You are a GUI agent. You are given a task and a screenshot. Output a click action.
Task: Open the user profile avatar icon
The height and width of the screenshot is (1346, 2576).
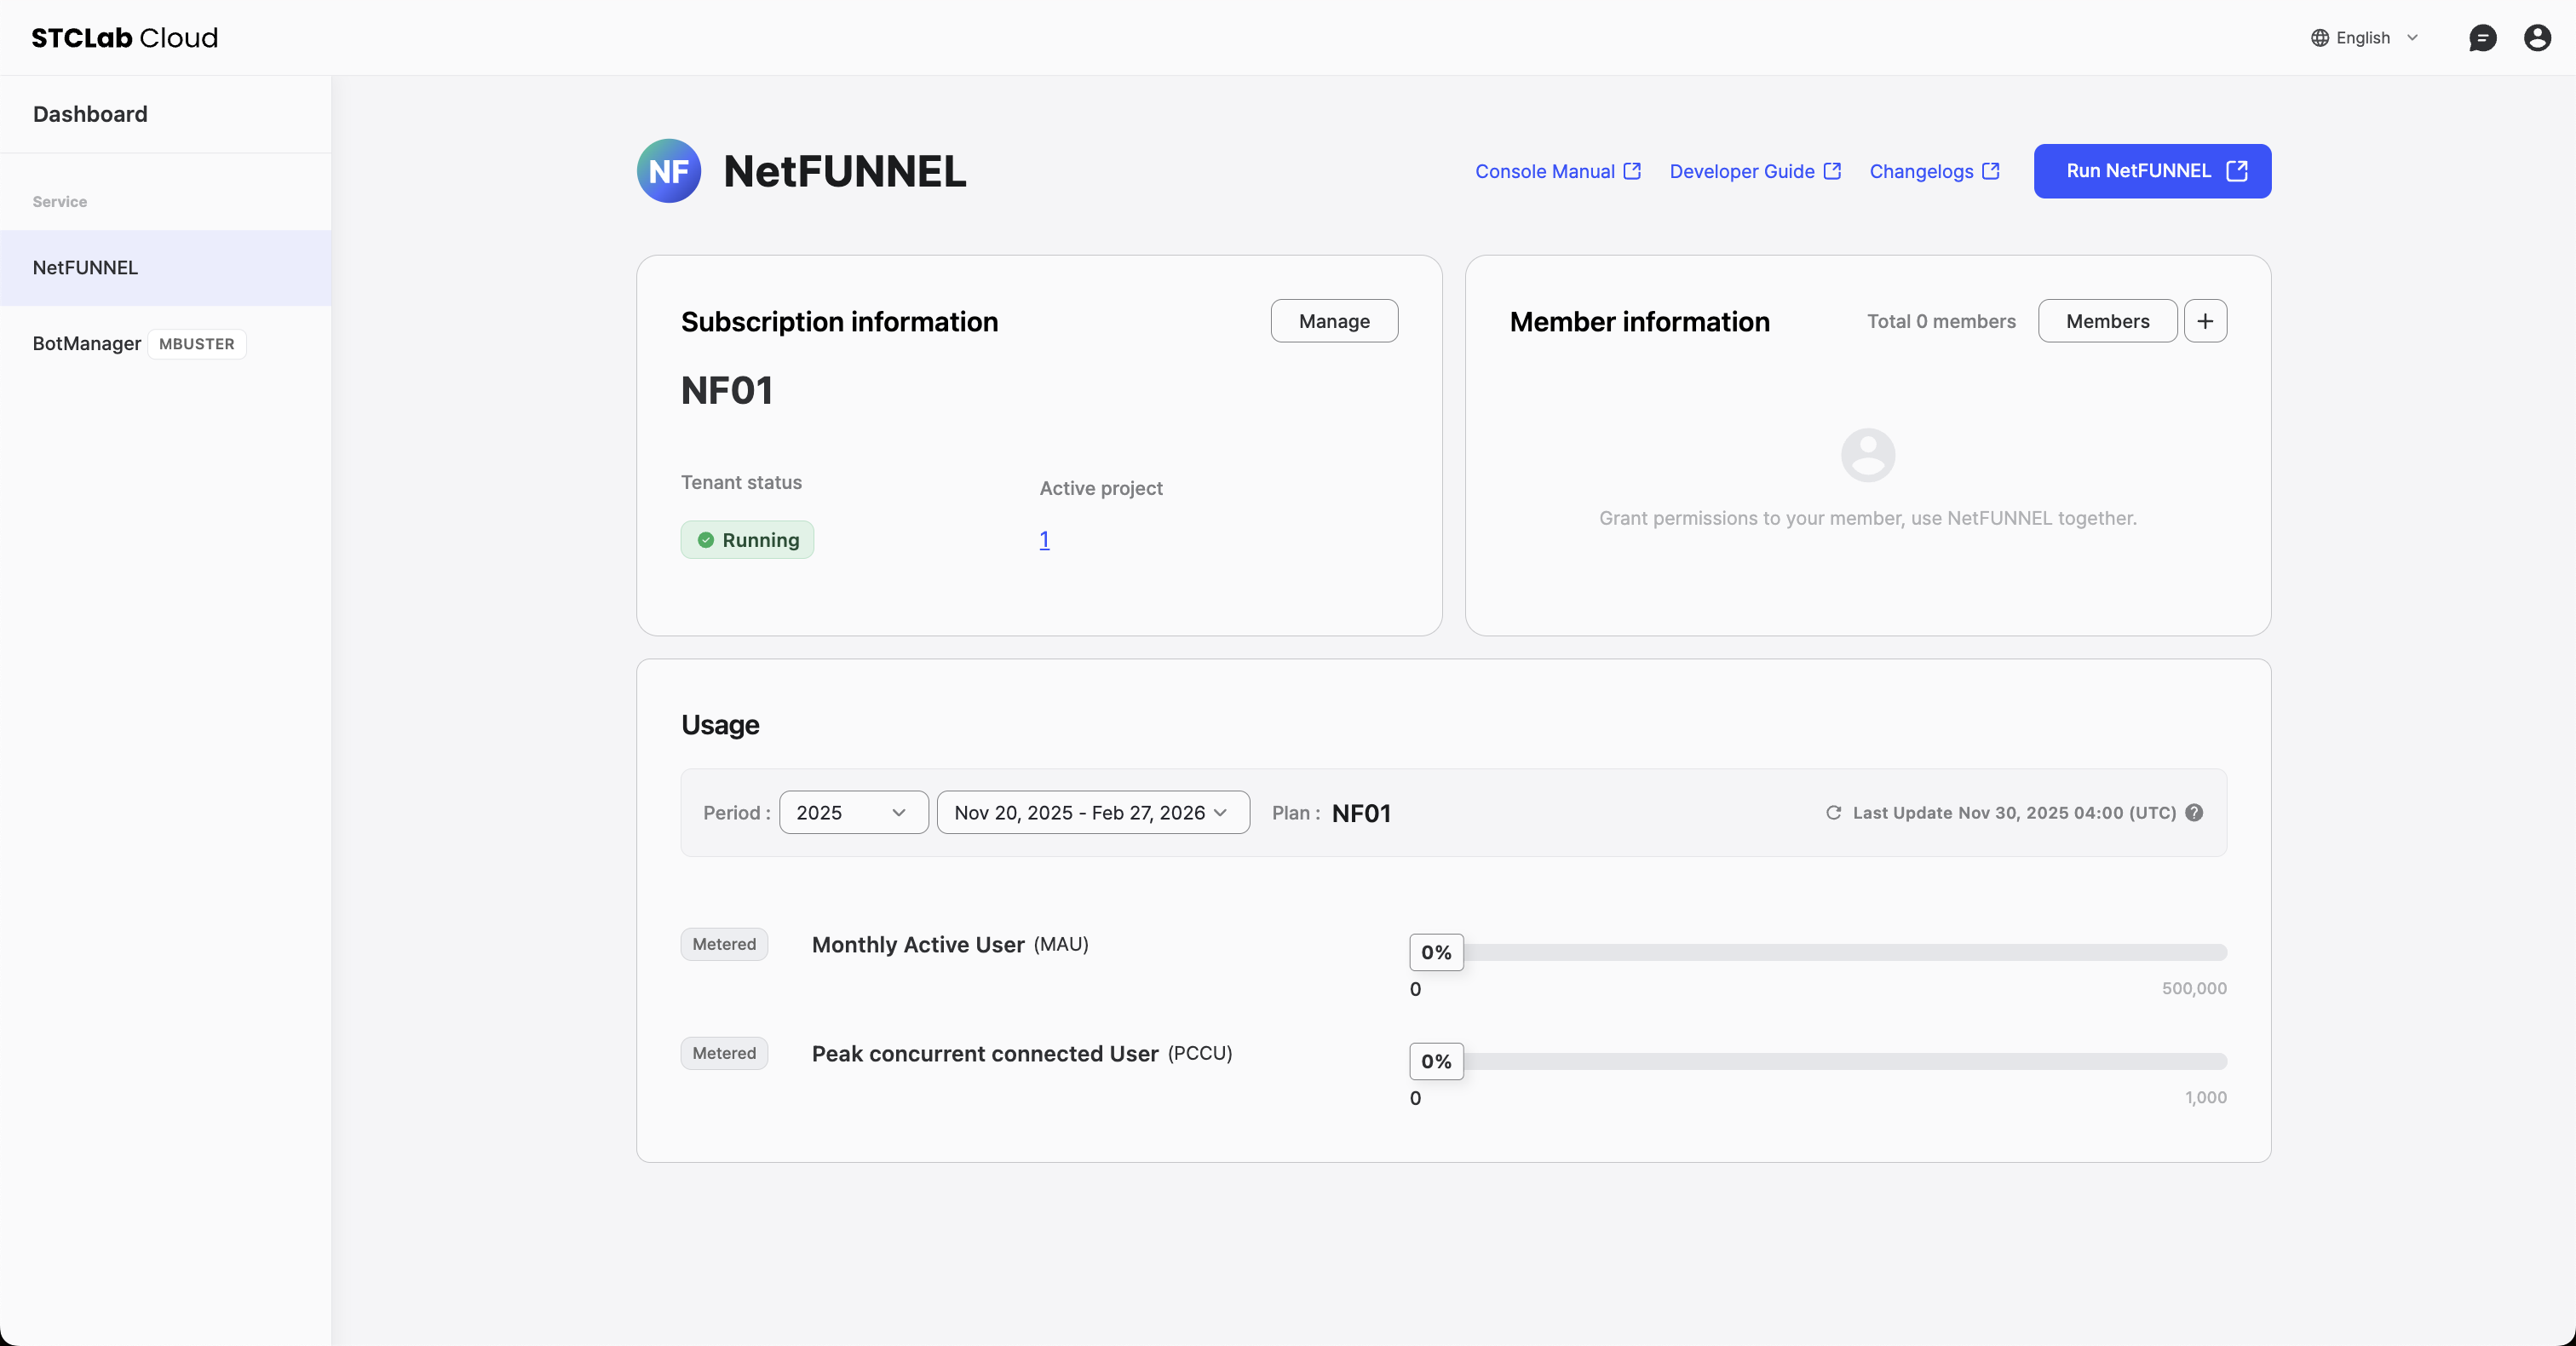[2538, 38]
